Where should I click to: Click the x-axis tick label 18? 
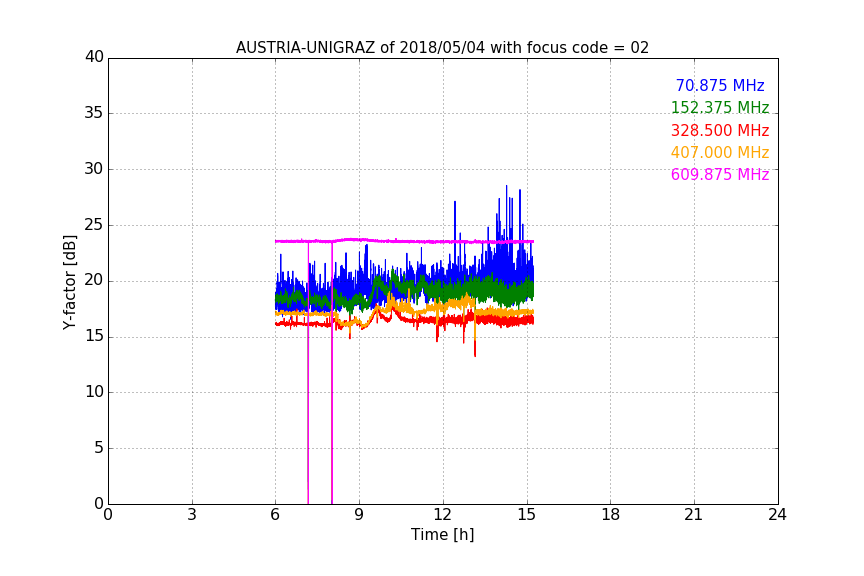point(611,515)
